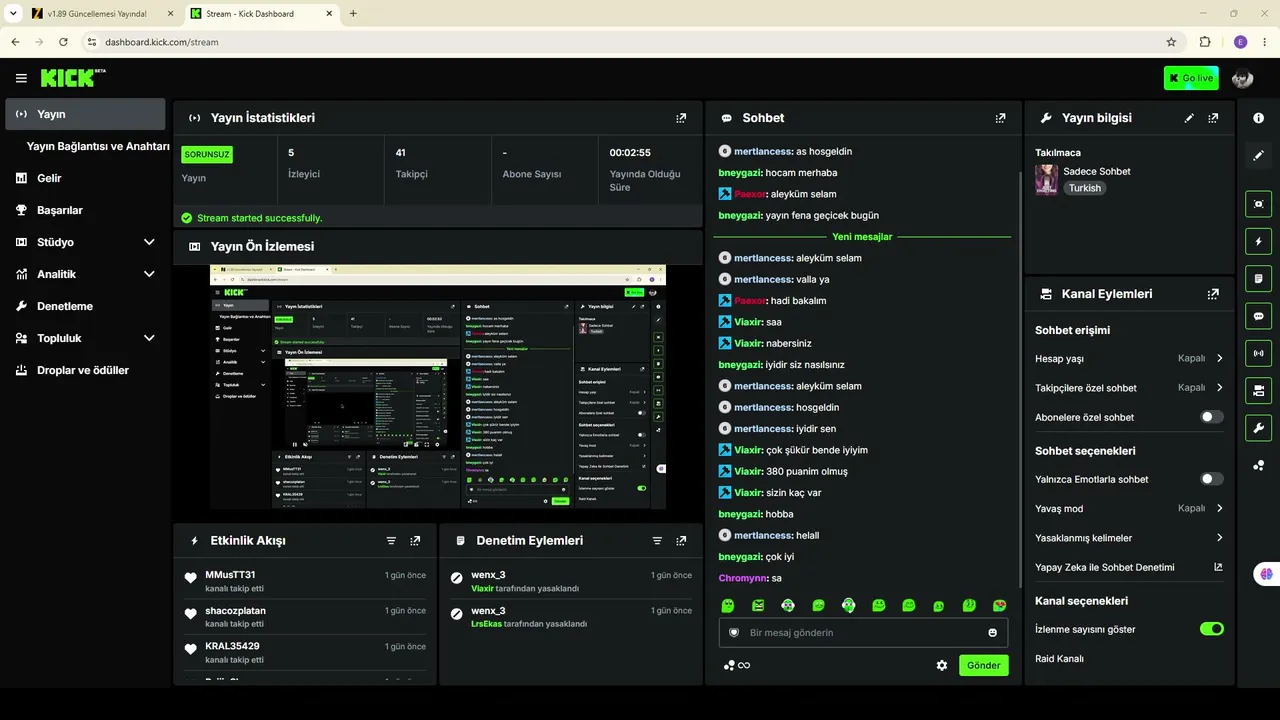Toggle the stream preview widget icon in right rail
The image size is (1280, 720).
click(1258, 204)
